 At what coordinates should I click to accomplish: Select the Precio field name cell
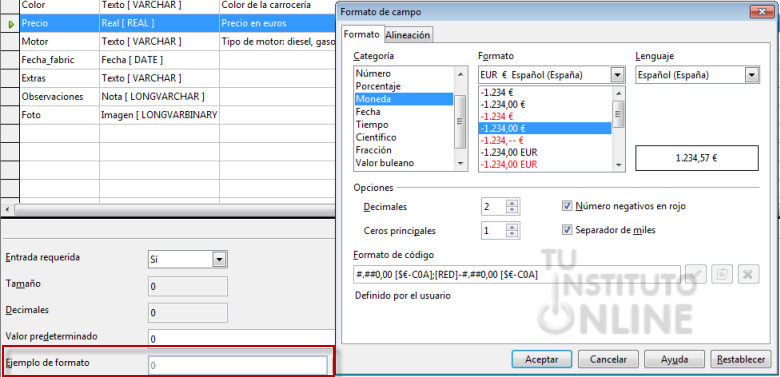coord(59,23)
